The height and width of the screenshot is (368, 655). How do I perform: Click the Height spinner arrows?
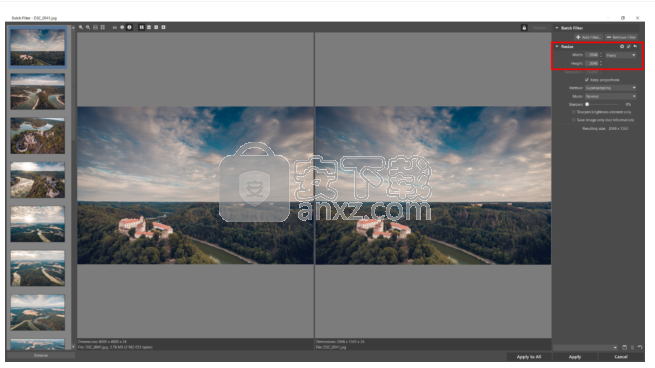click(601, 63)
